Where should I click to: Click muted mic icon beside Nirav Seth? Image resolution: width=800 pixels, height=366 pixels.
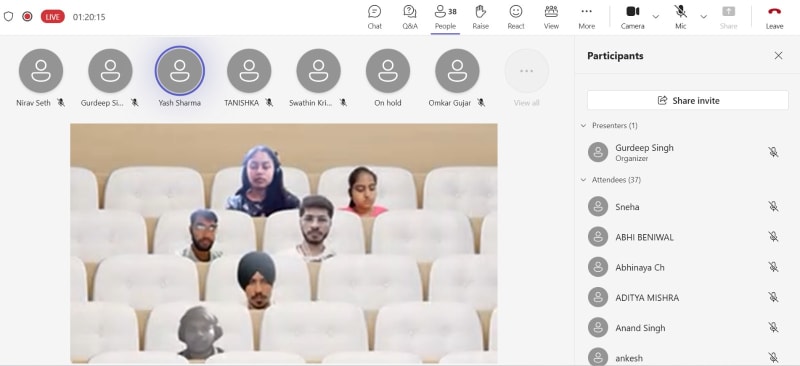click(x=61, y=103)
